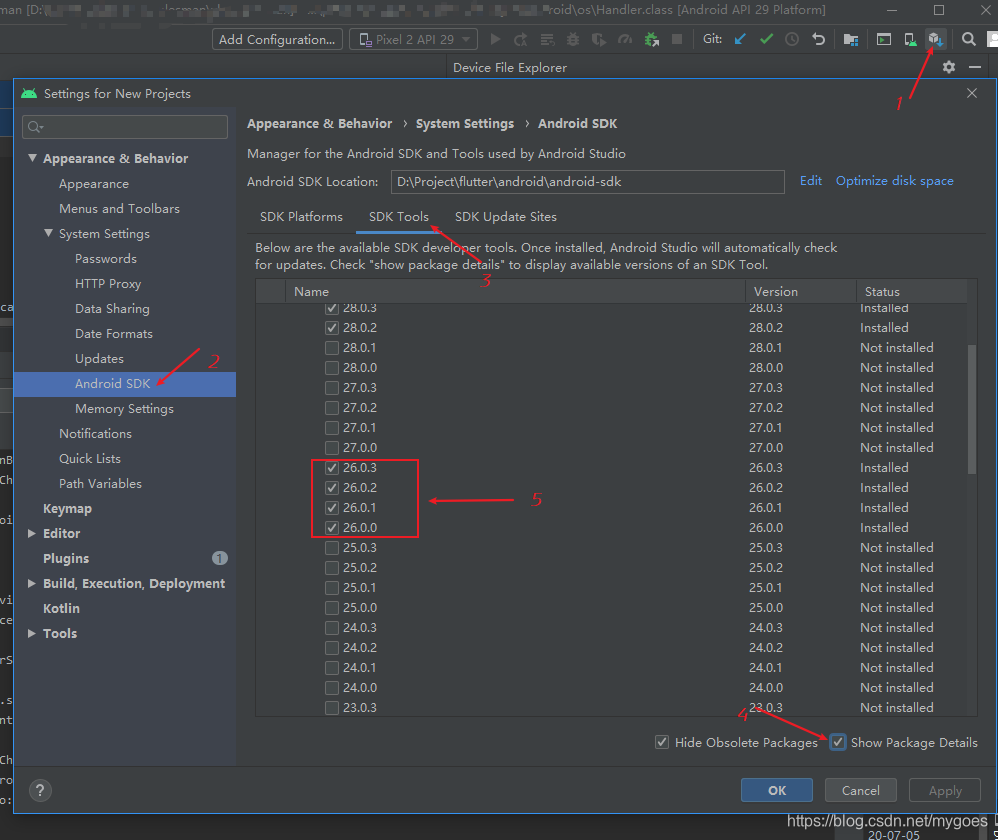Click Search Everywhere magnifier icon
Screen dimensions: 998x840
click(x=968, y=39)
